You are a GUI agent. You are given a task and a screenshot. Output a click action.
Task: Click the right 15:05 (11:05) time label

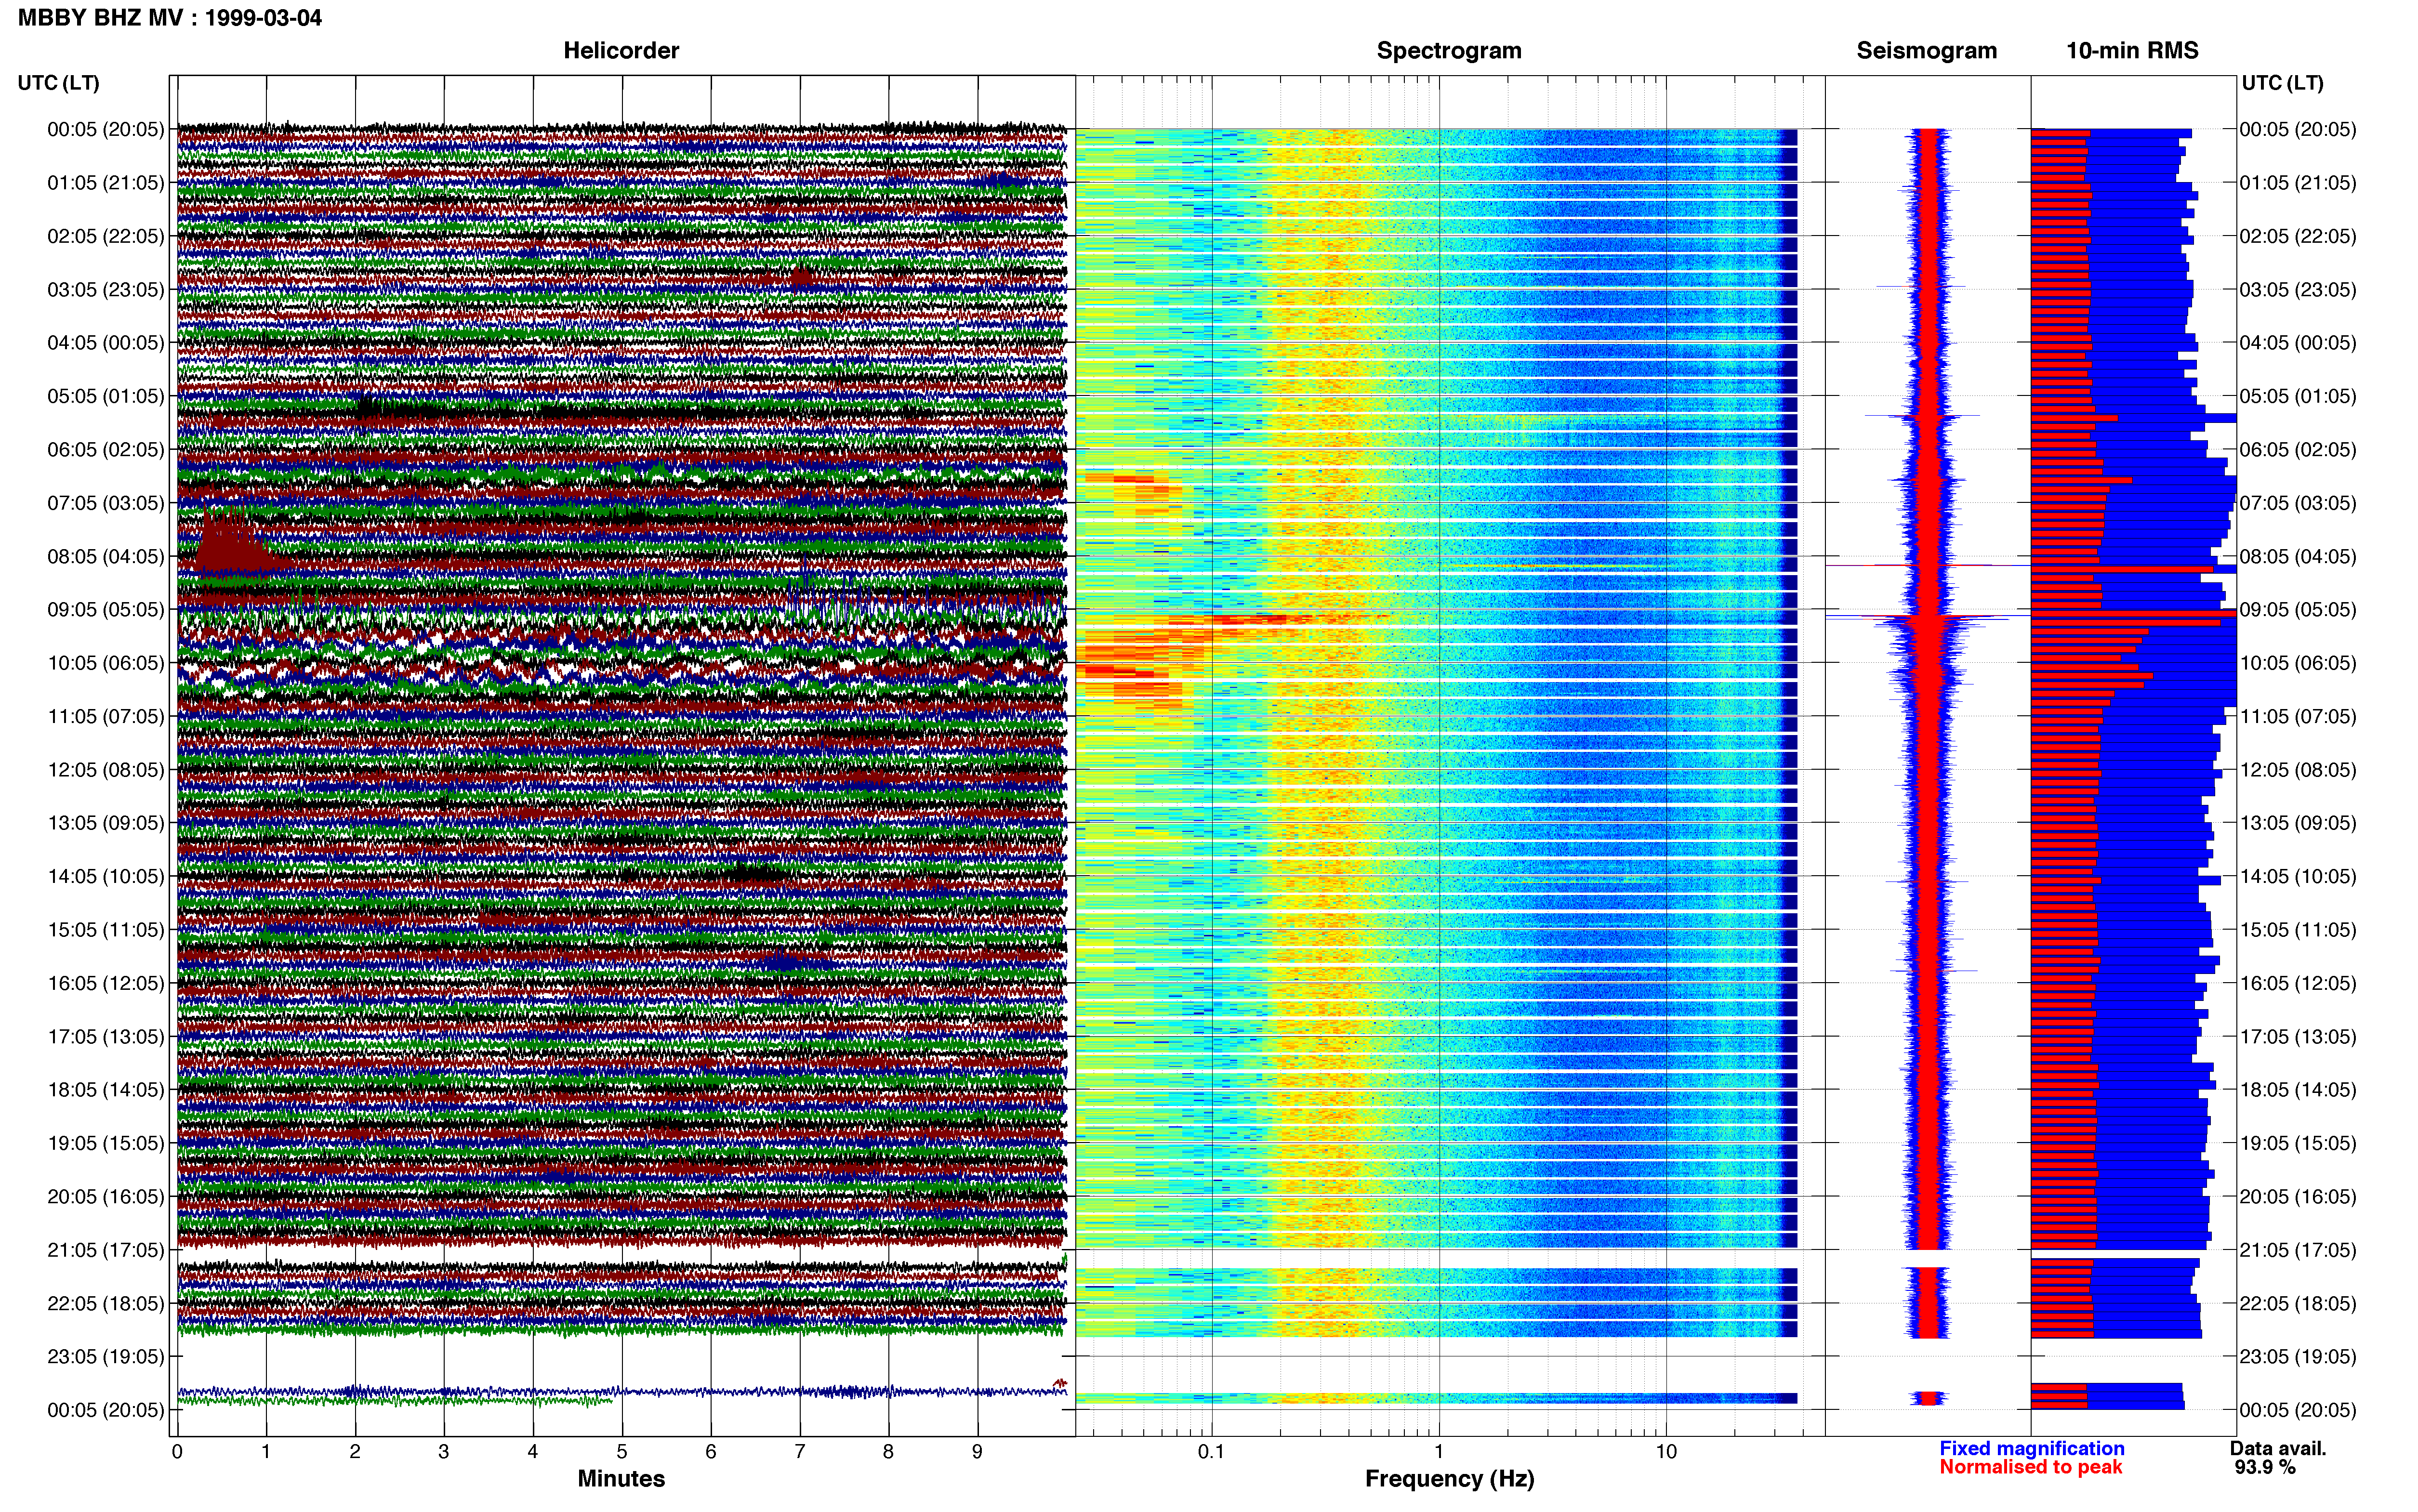pos(2298,930)
